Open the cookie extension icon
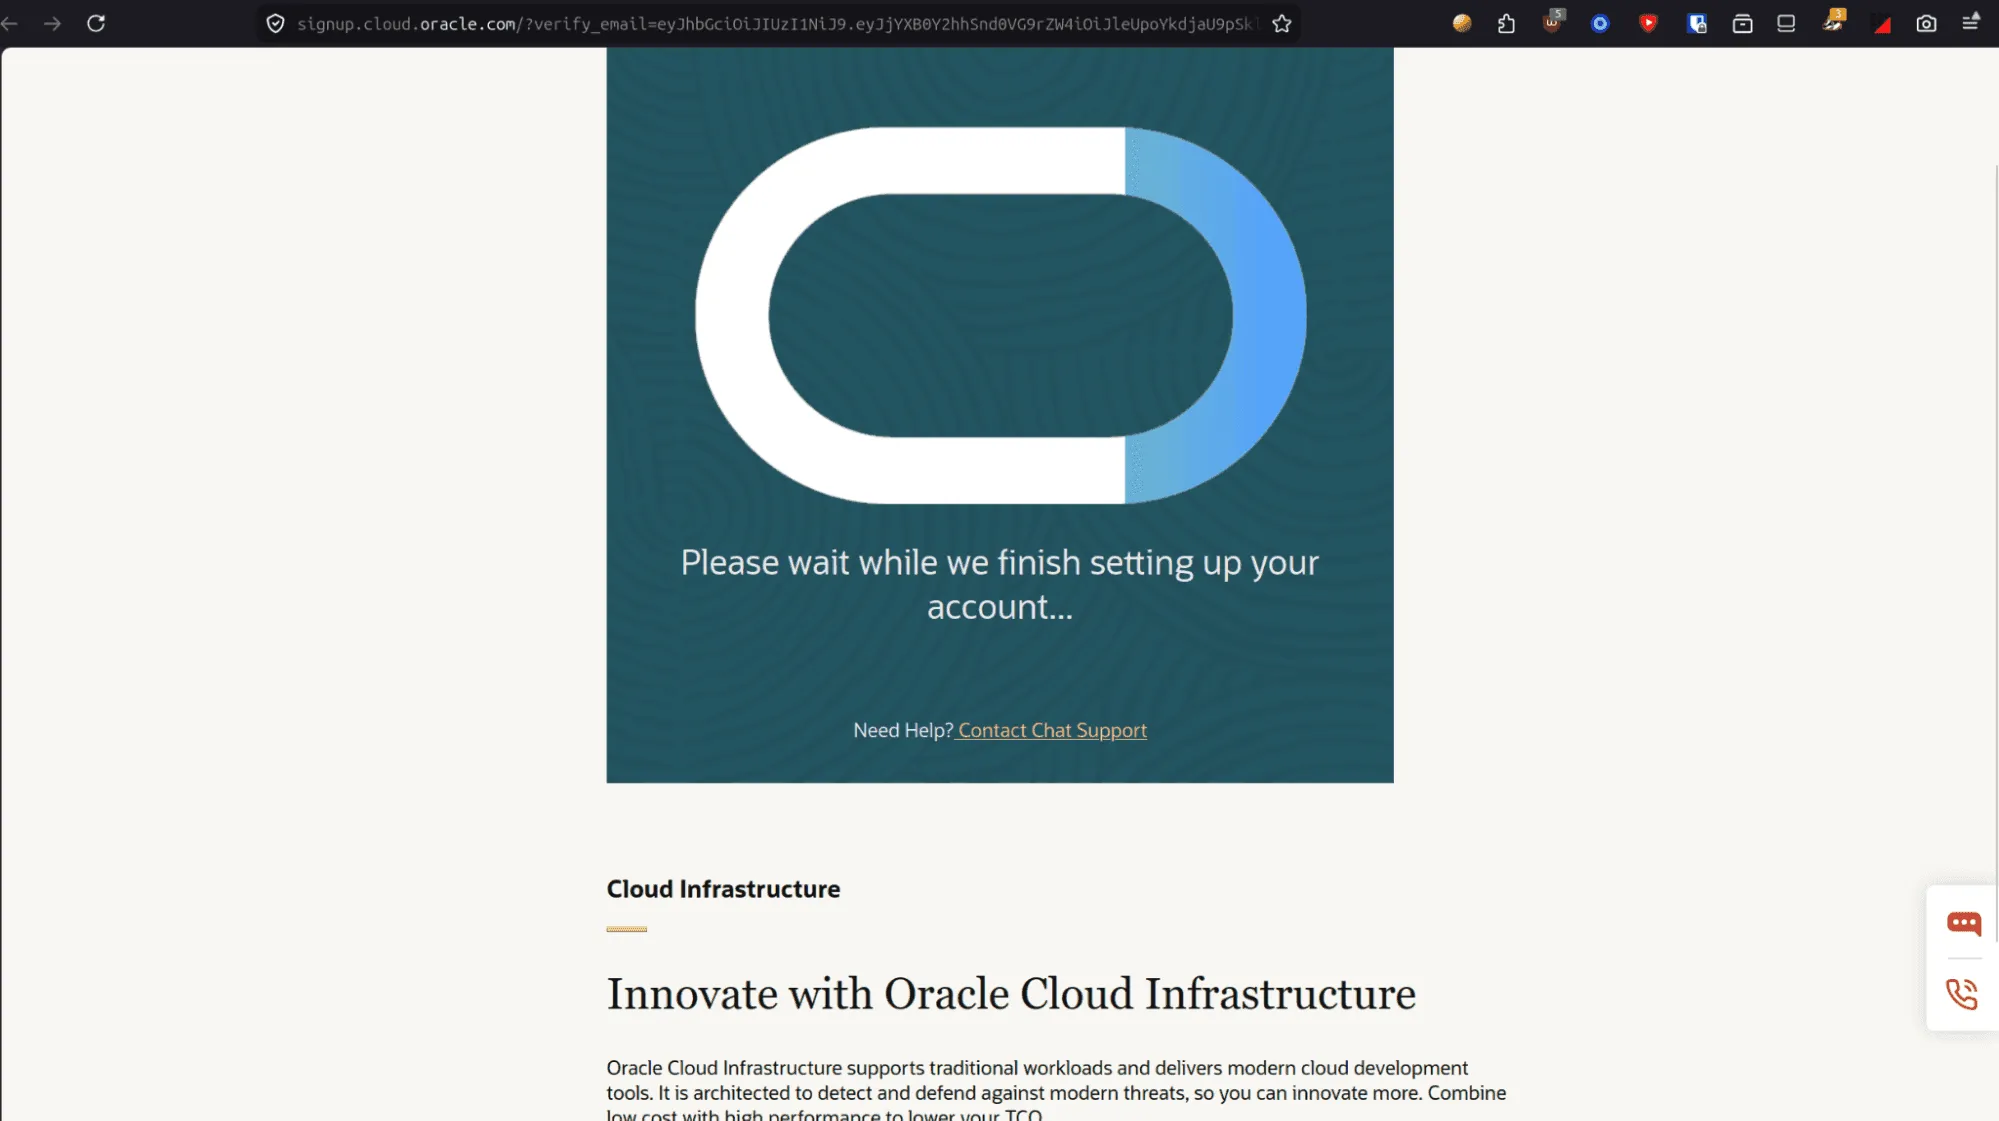This screenshot has height=1121, width=1999. [1462, 23]
